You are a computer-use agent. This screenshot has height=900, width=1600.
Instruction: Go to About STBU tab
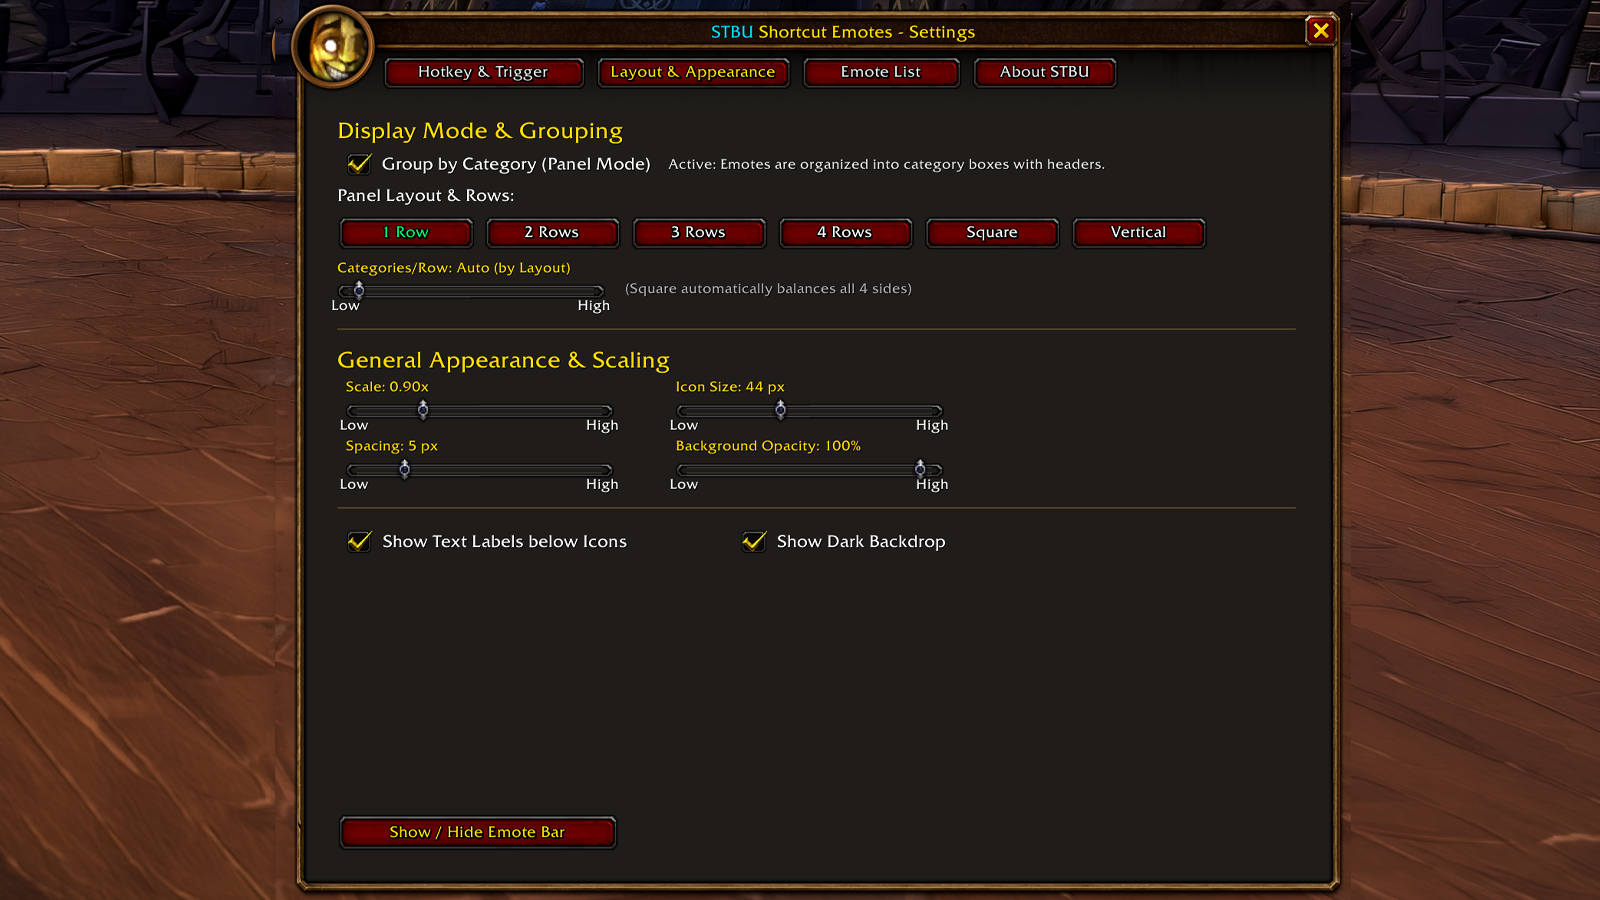[1045, 72]
